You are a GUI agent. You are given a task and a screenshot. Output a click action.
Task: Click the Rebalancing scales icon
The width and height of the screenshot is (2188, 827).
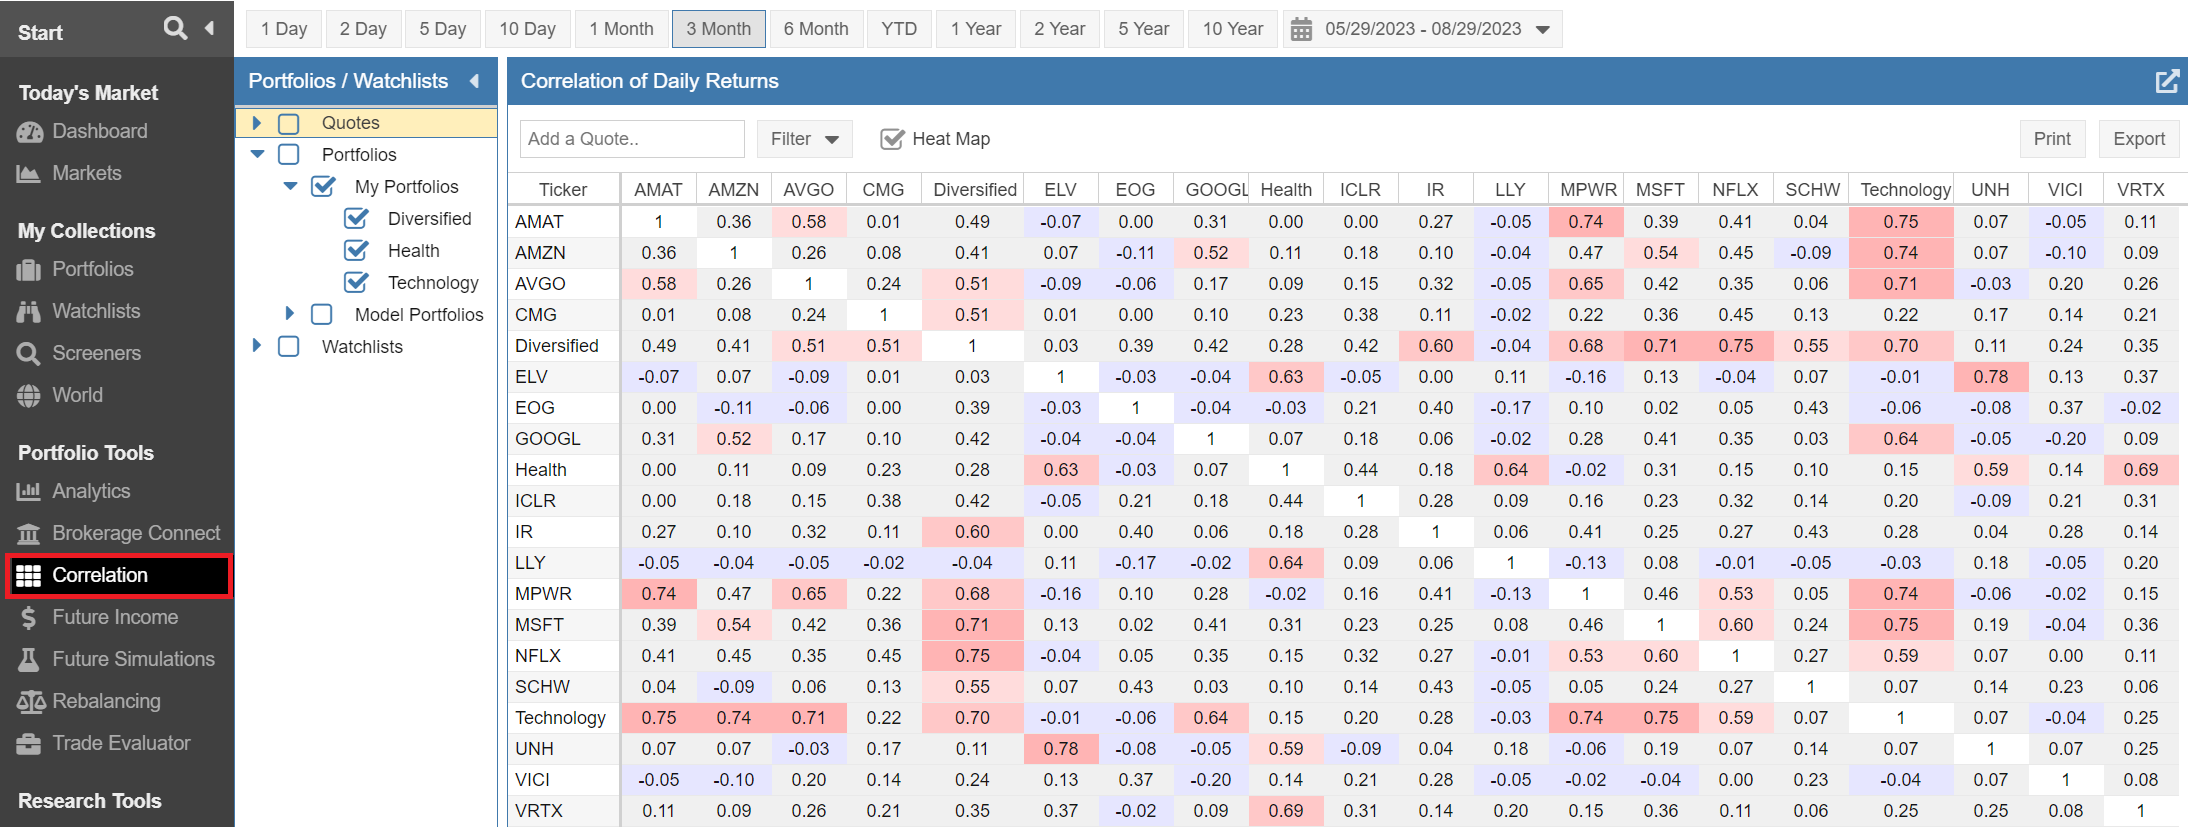pos(31,702)
